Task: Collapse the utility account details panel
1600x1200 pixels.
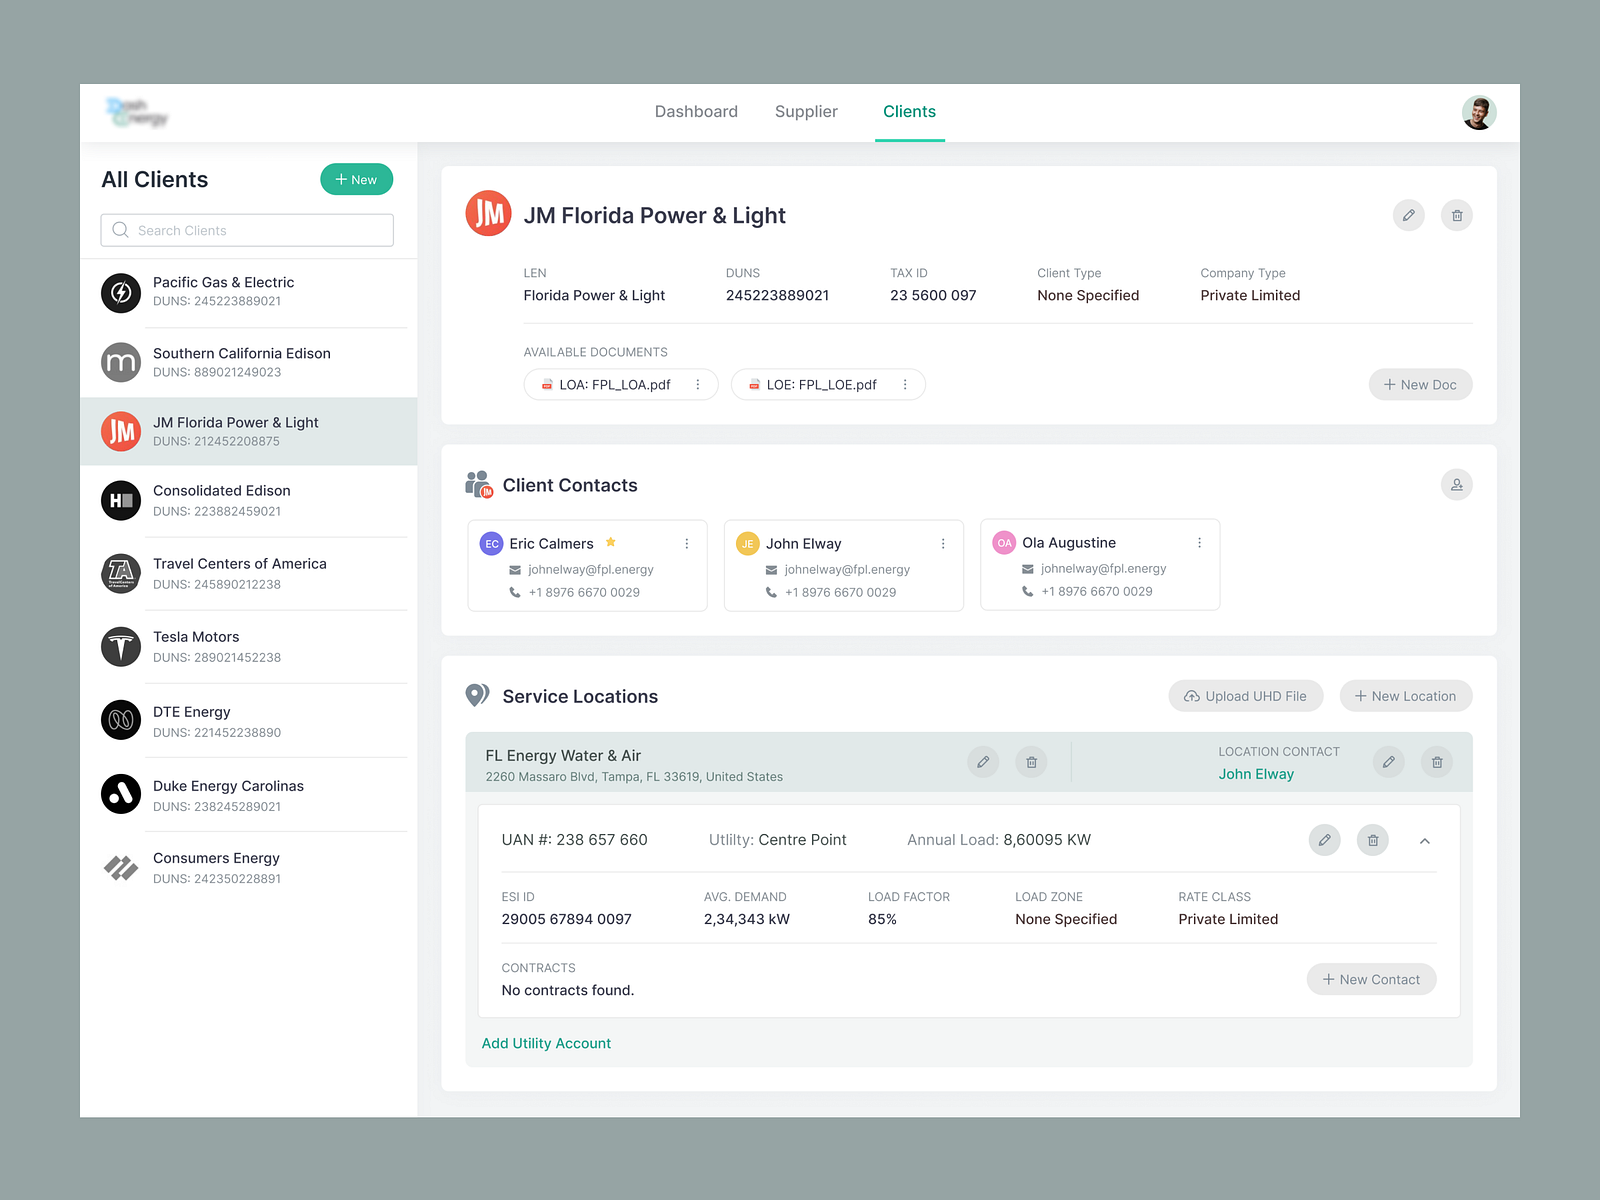Action: pos(1425,840)
